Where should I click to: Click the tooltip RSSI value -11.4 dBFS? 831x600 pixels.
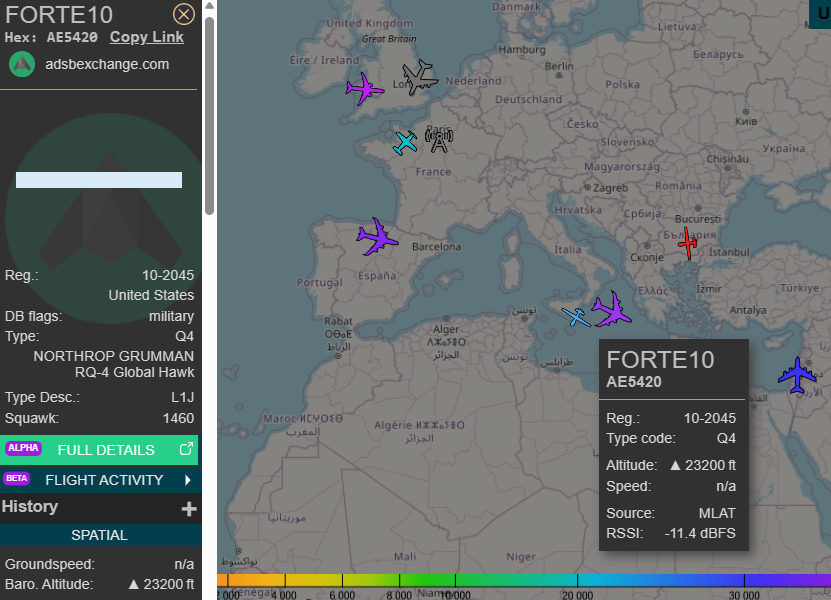[x=700, y=533]
